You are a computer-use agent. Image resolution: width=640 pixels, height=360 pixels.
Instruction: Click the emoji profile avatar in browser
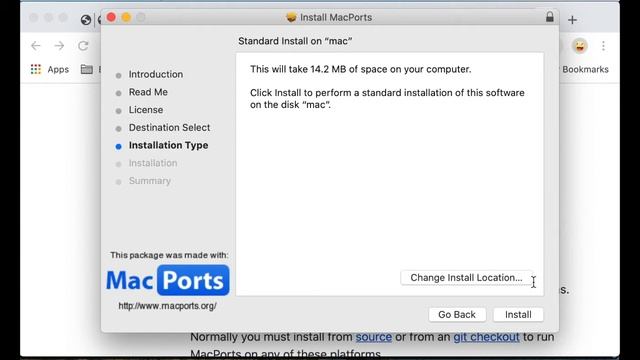pos(580,46)
